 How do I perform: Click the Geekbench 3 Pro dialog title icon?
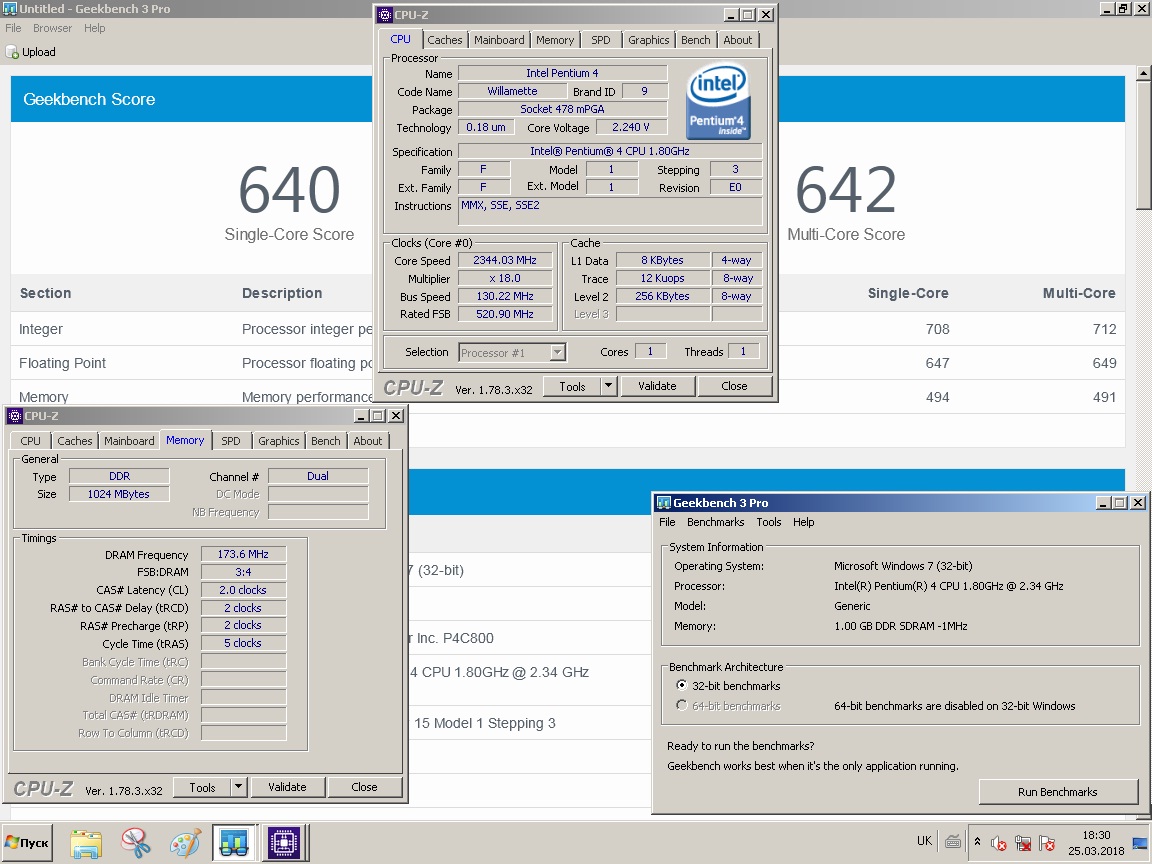pos(664,503)
